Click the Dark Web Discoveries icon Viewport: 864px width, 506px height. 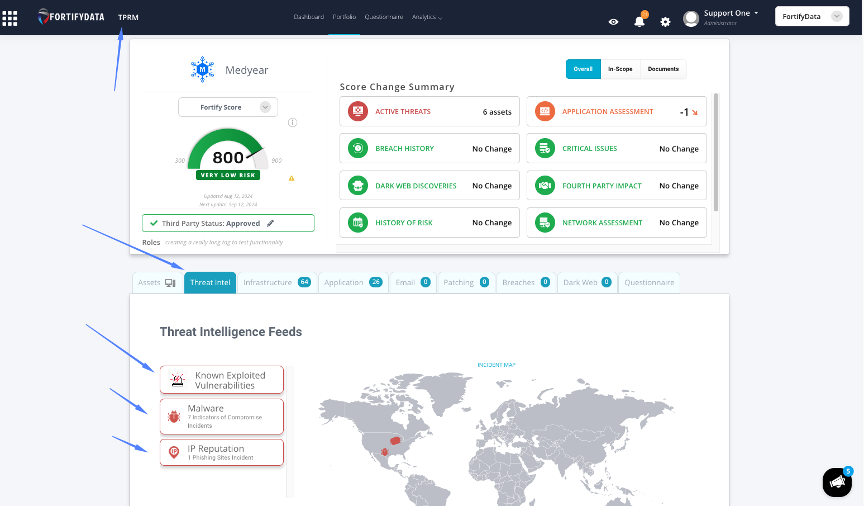coord(358,186)
